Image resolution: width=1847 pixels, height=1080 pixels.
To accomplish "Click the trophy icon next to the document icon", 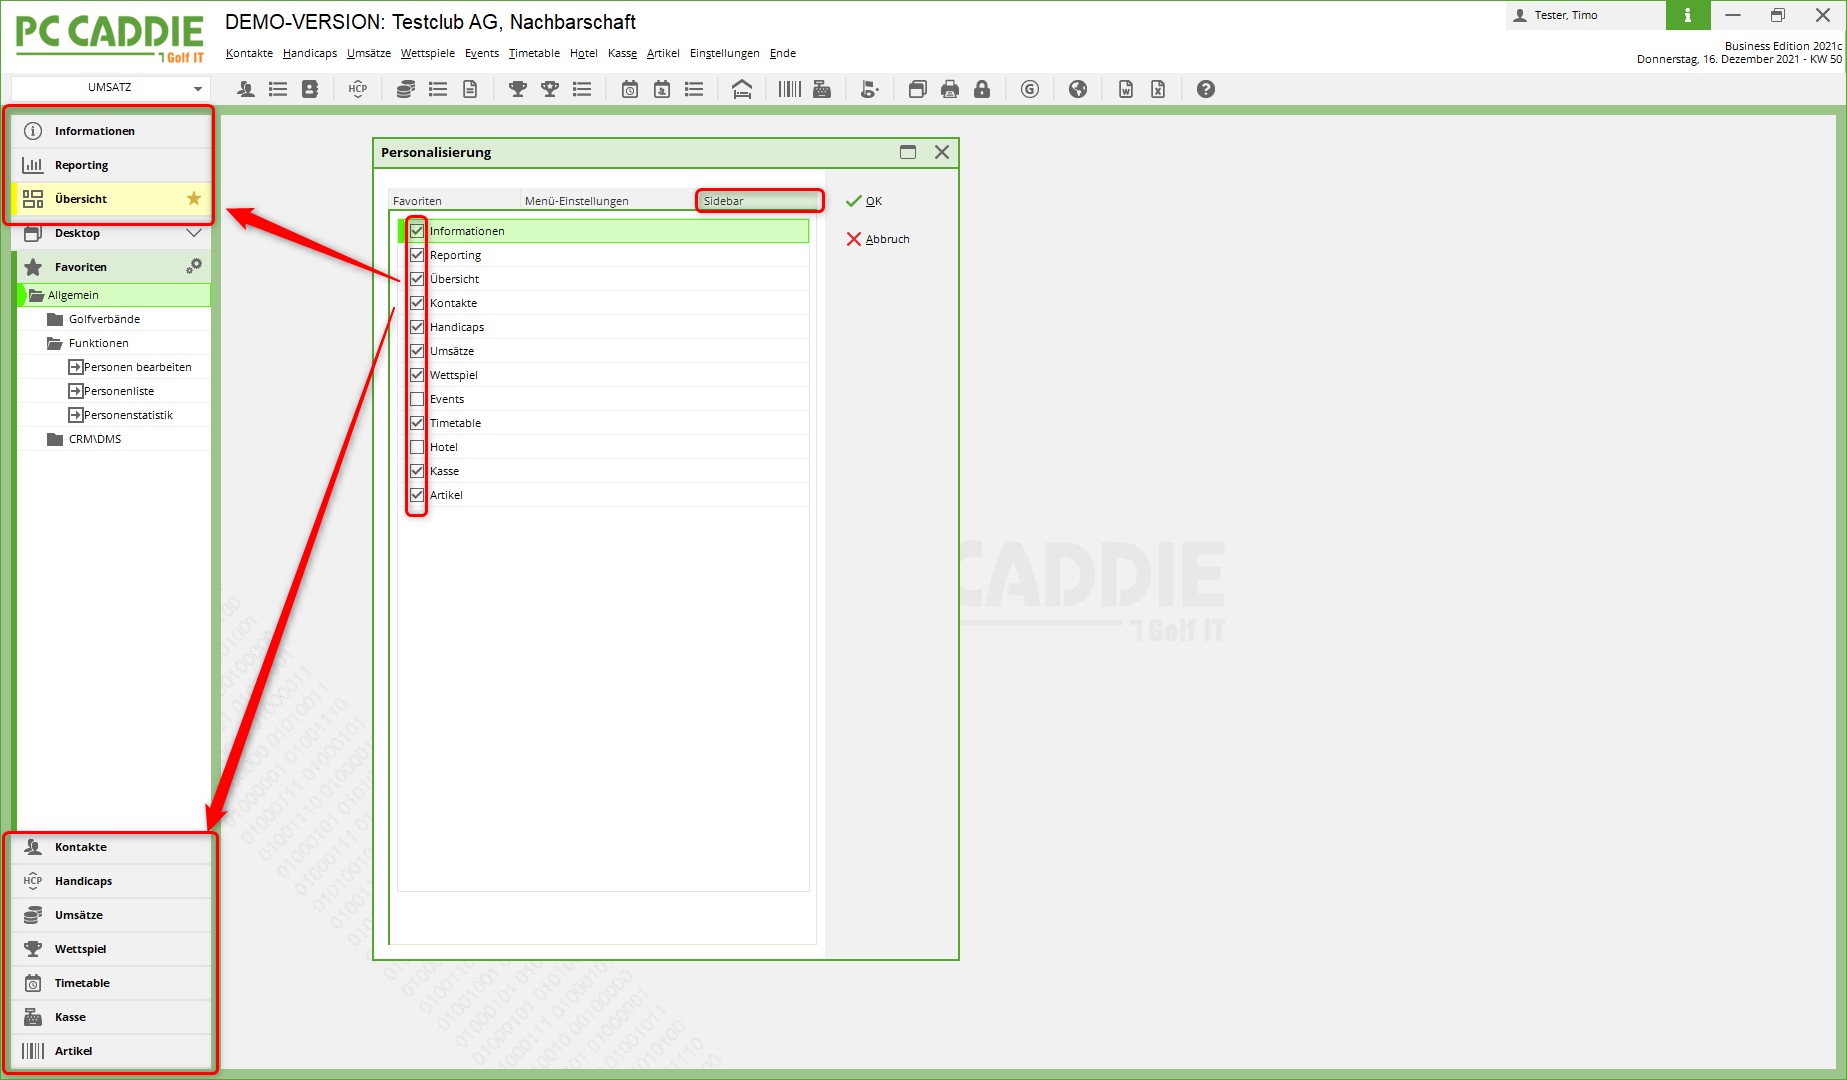I will pyautogui.click(x=518, y=89).
